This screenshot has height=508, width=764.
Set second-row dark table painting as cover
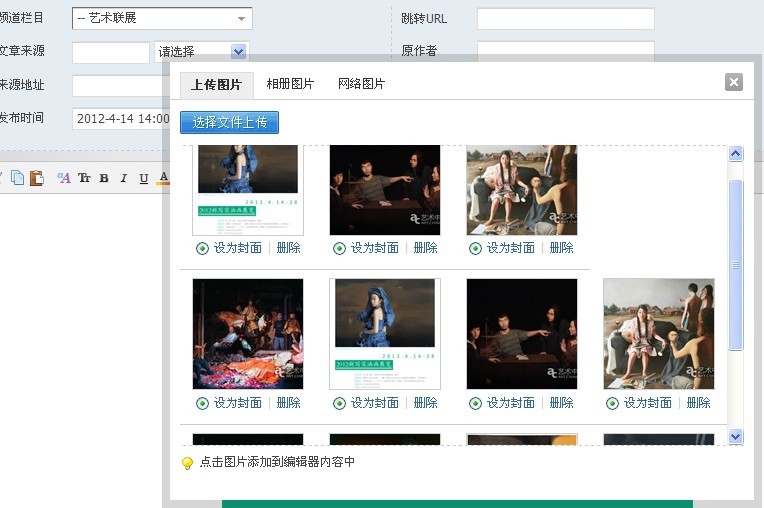tap(502, 403)
